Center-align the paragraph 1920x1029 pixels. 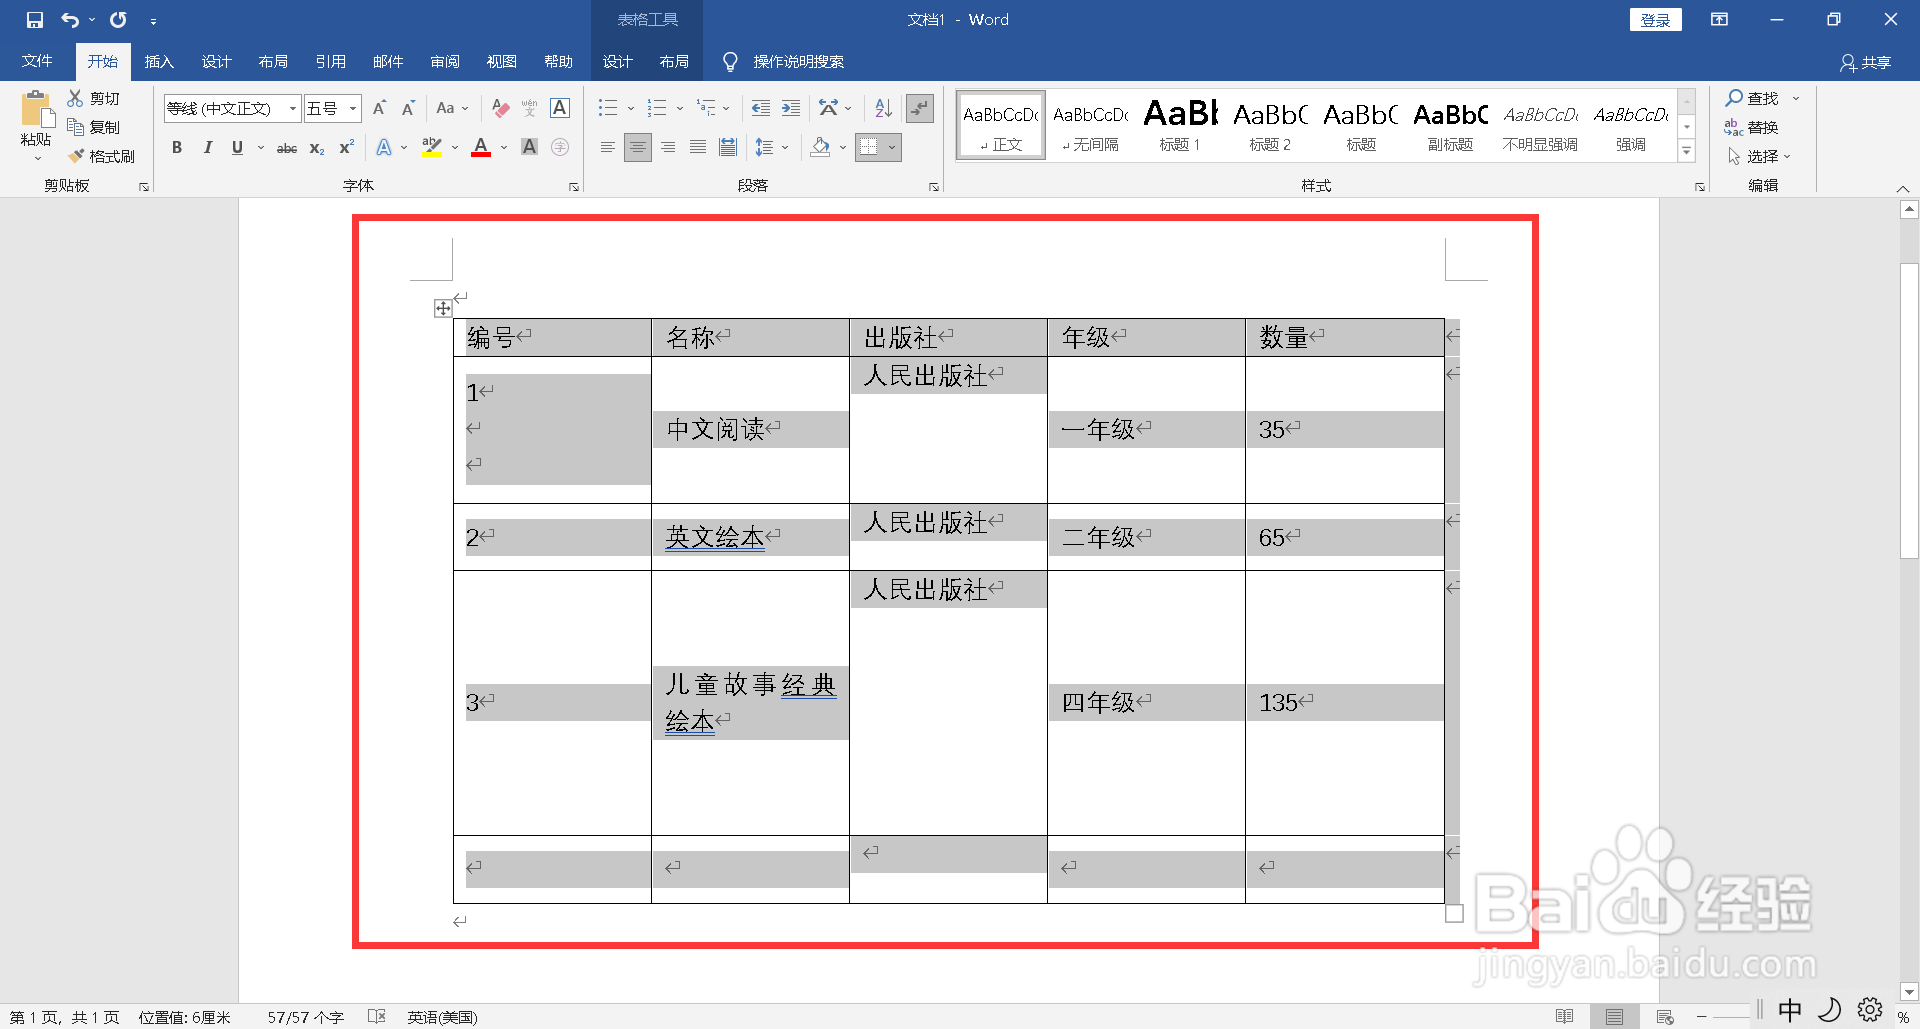click(x=638, y=147)
